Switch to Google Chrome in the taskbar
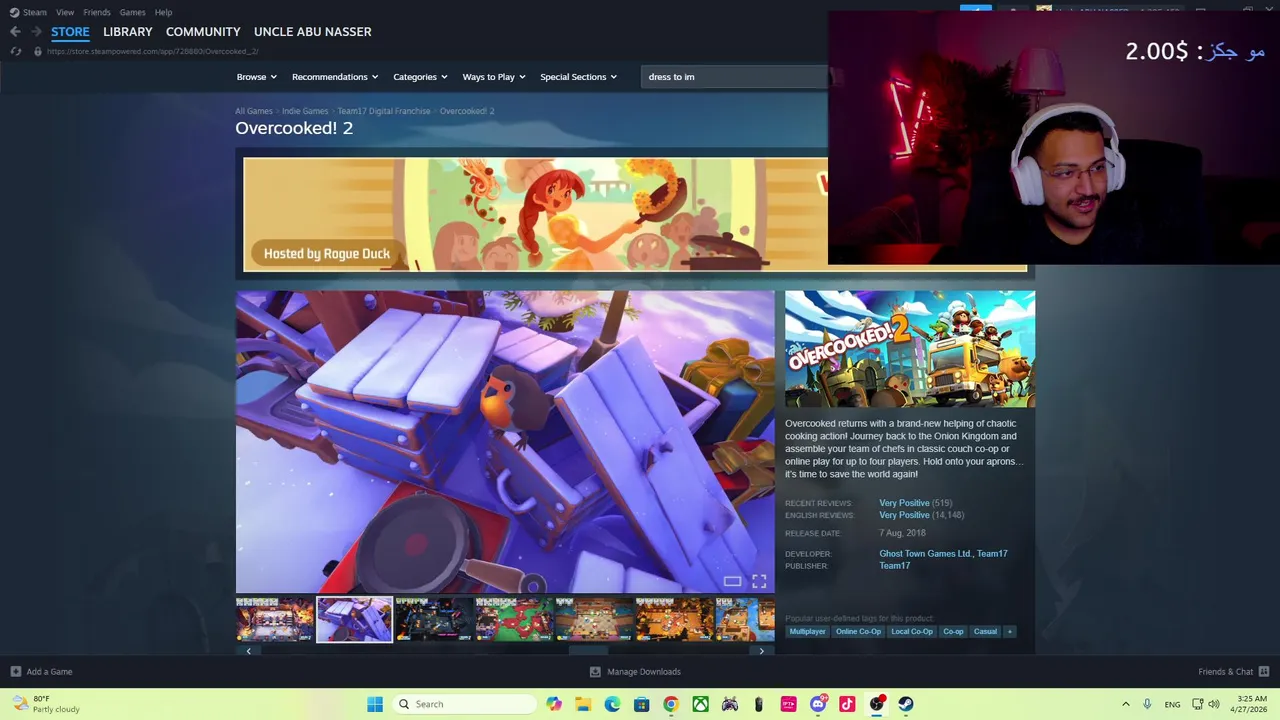Screen dimensions: 1280x720 671,704
